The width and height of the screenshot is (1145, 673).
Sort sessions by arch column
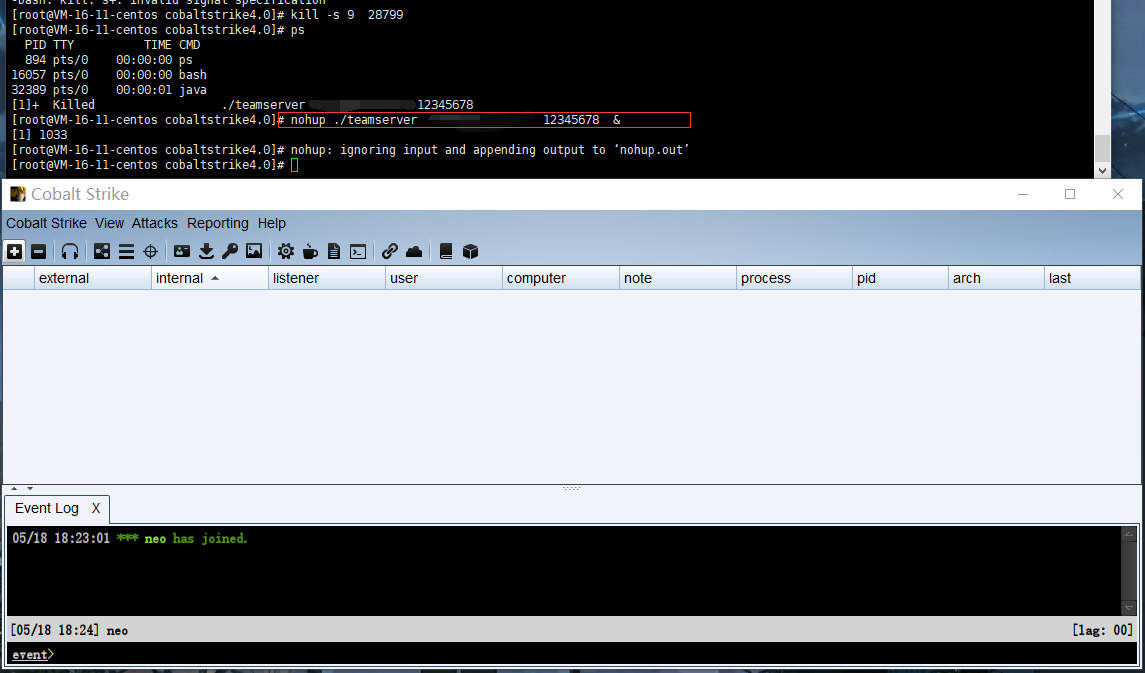click(x=996, y=278)
